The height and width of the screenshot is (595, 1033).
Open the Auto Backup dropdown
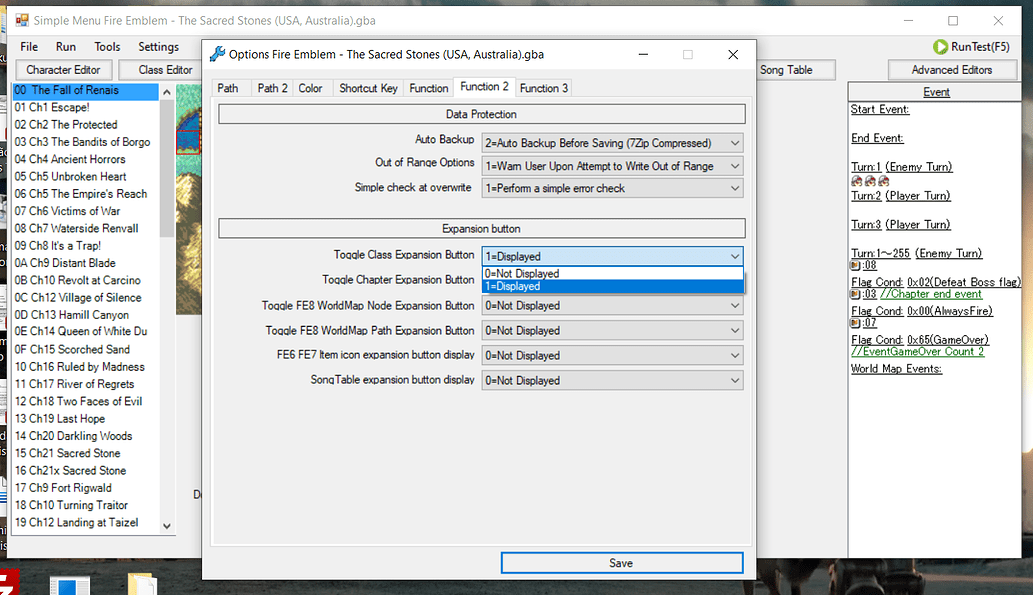pyautogui.click(x=733, y=142)
